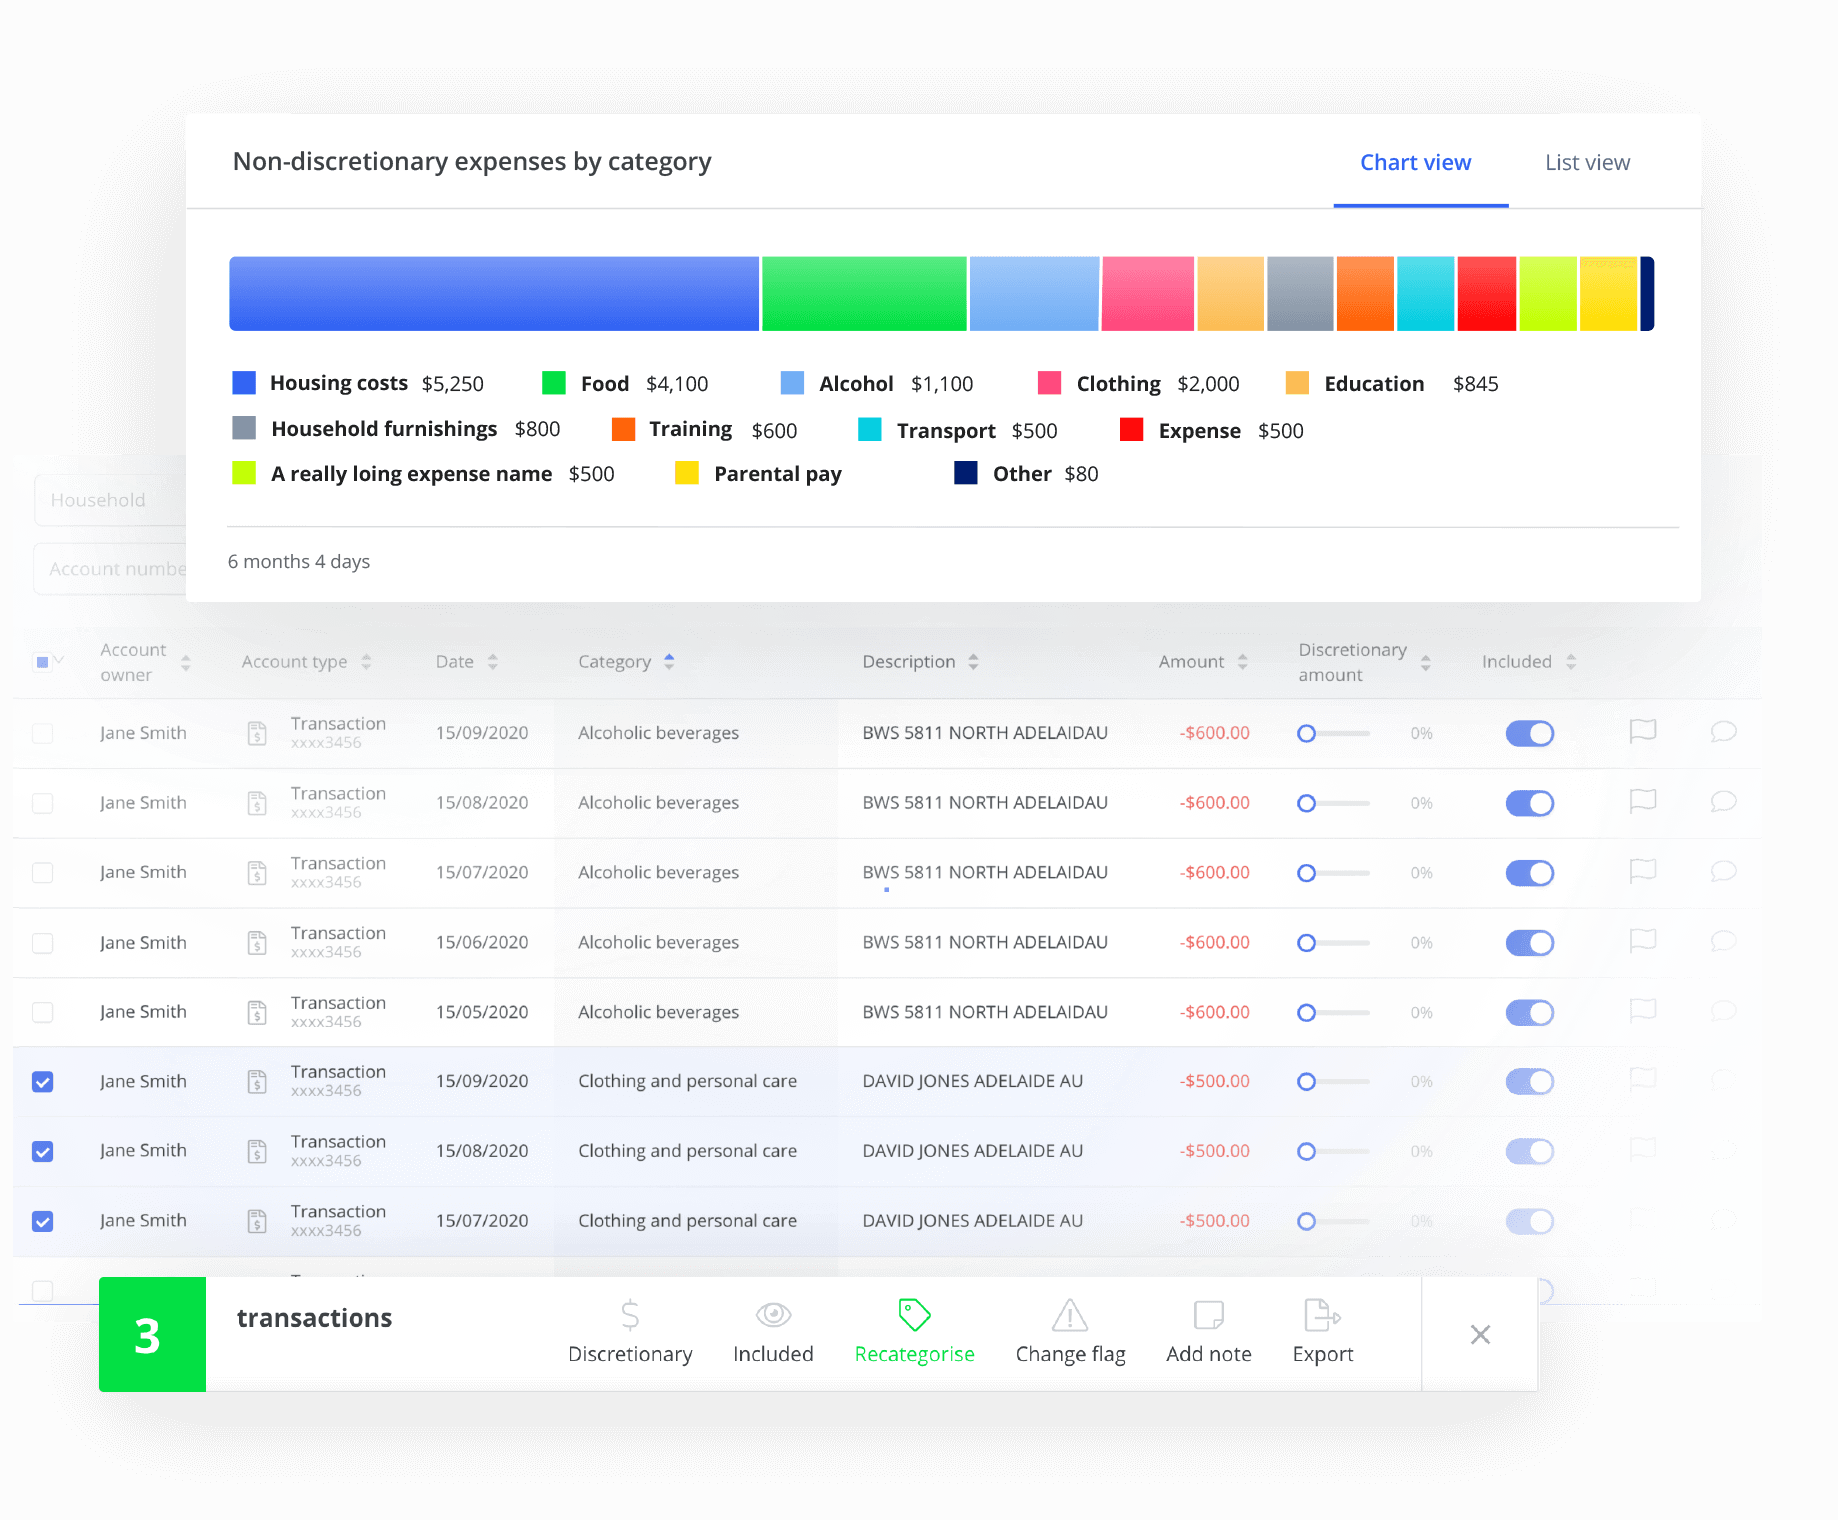Screen dimensions: 1838x1520
Task: Sort by Description column
Action: [973, 662]
